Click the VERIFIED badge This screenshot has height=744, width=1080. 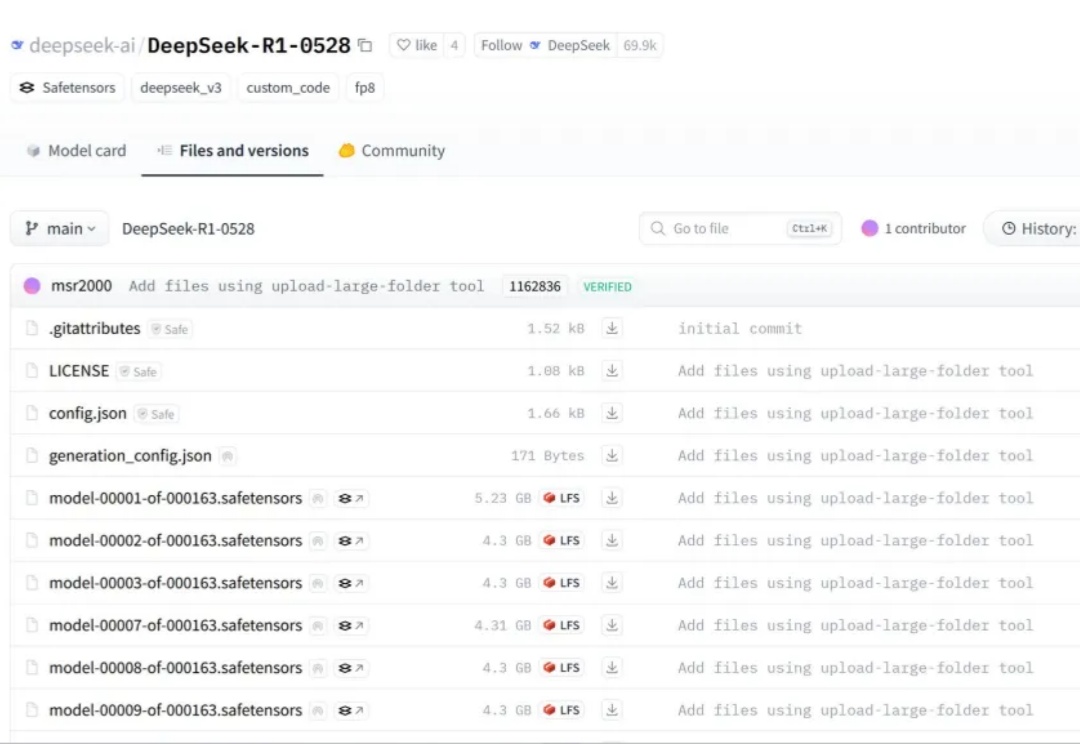(x=607, y=287)
